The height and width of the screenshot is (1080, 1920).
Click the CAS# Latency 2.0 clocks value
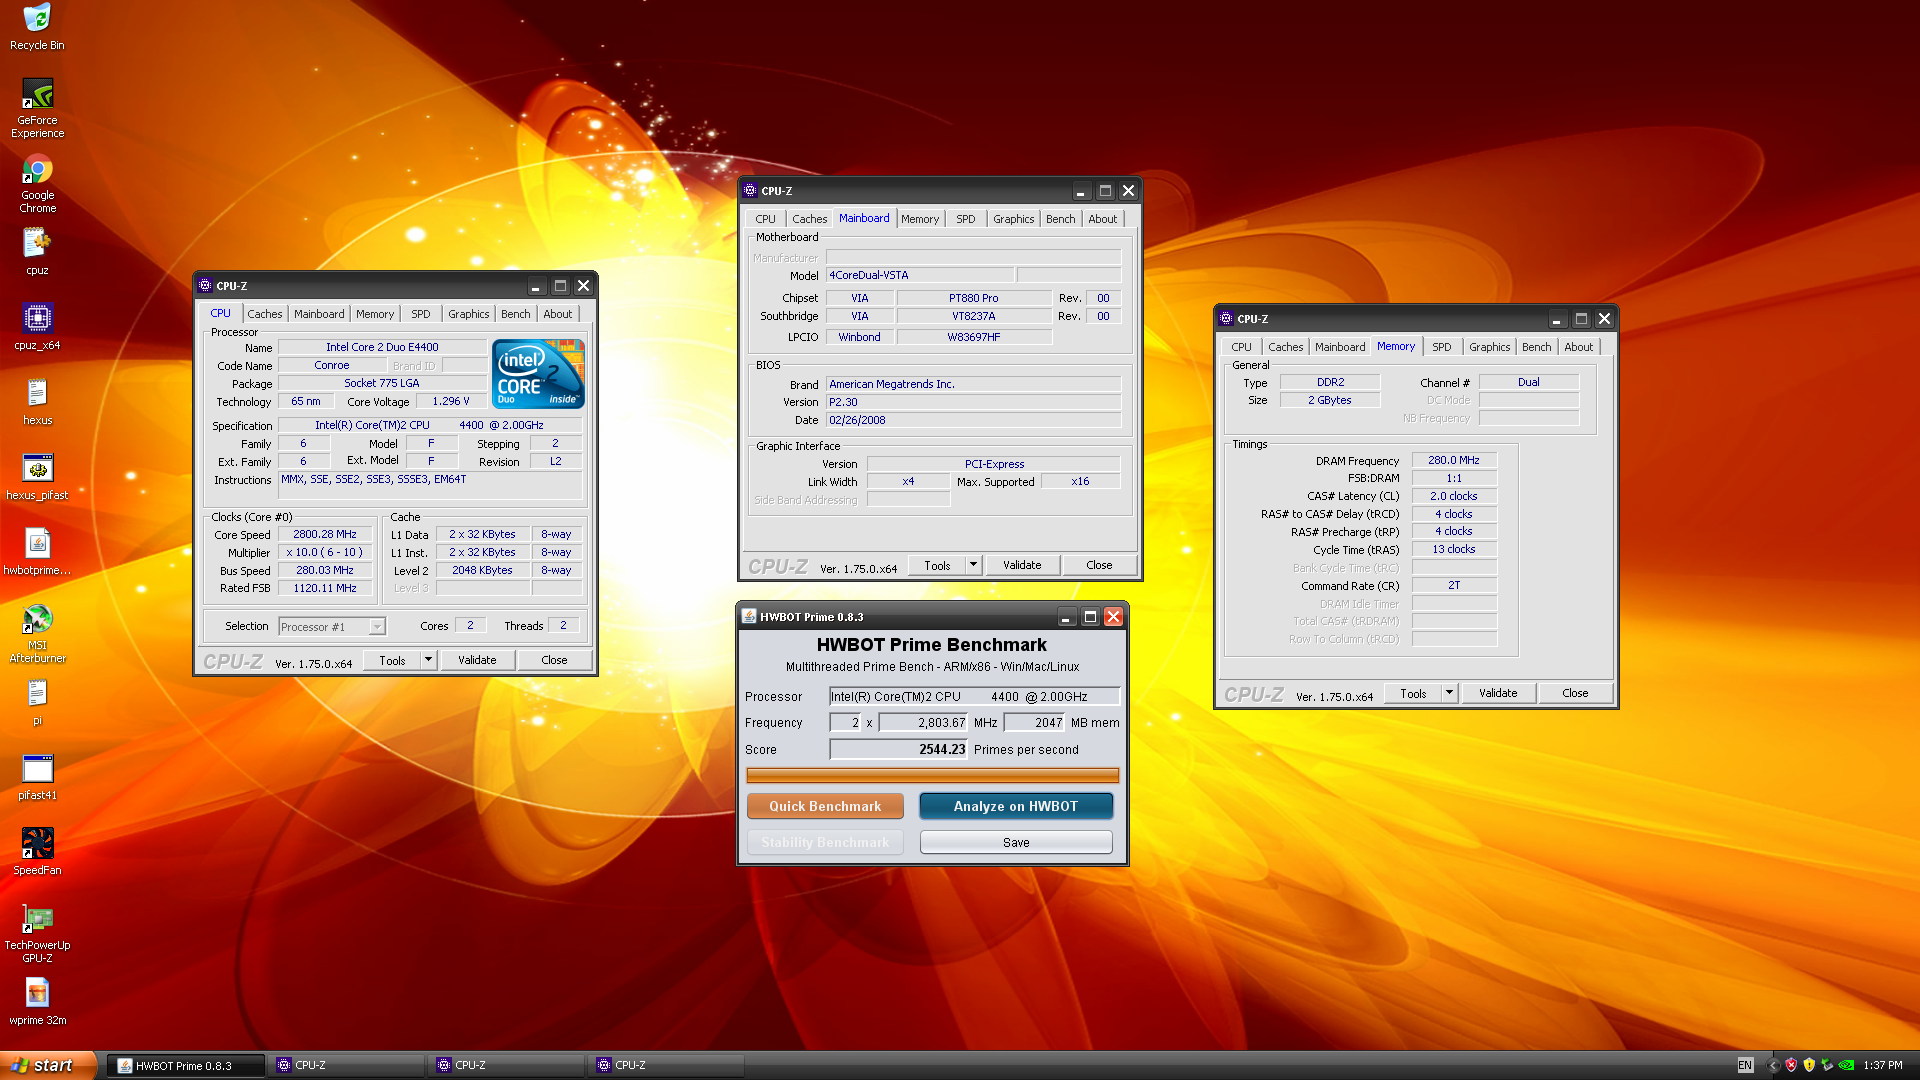point(1454,496)
